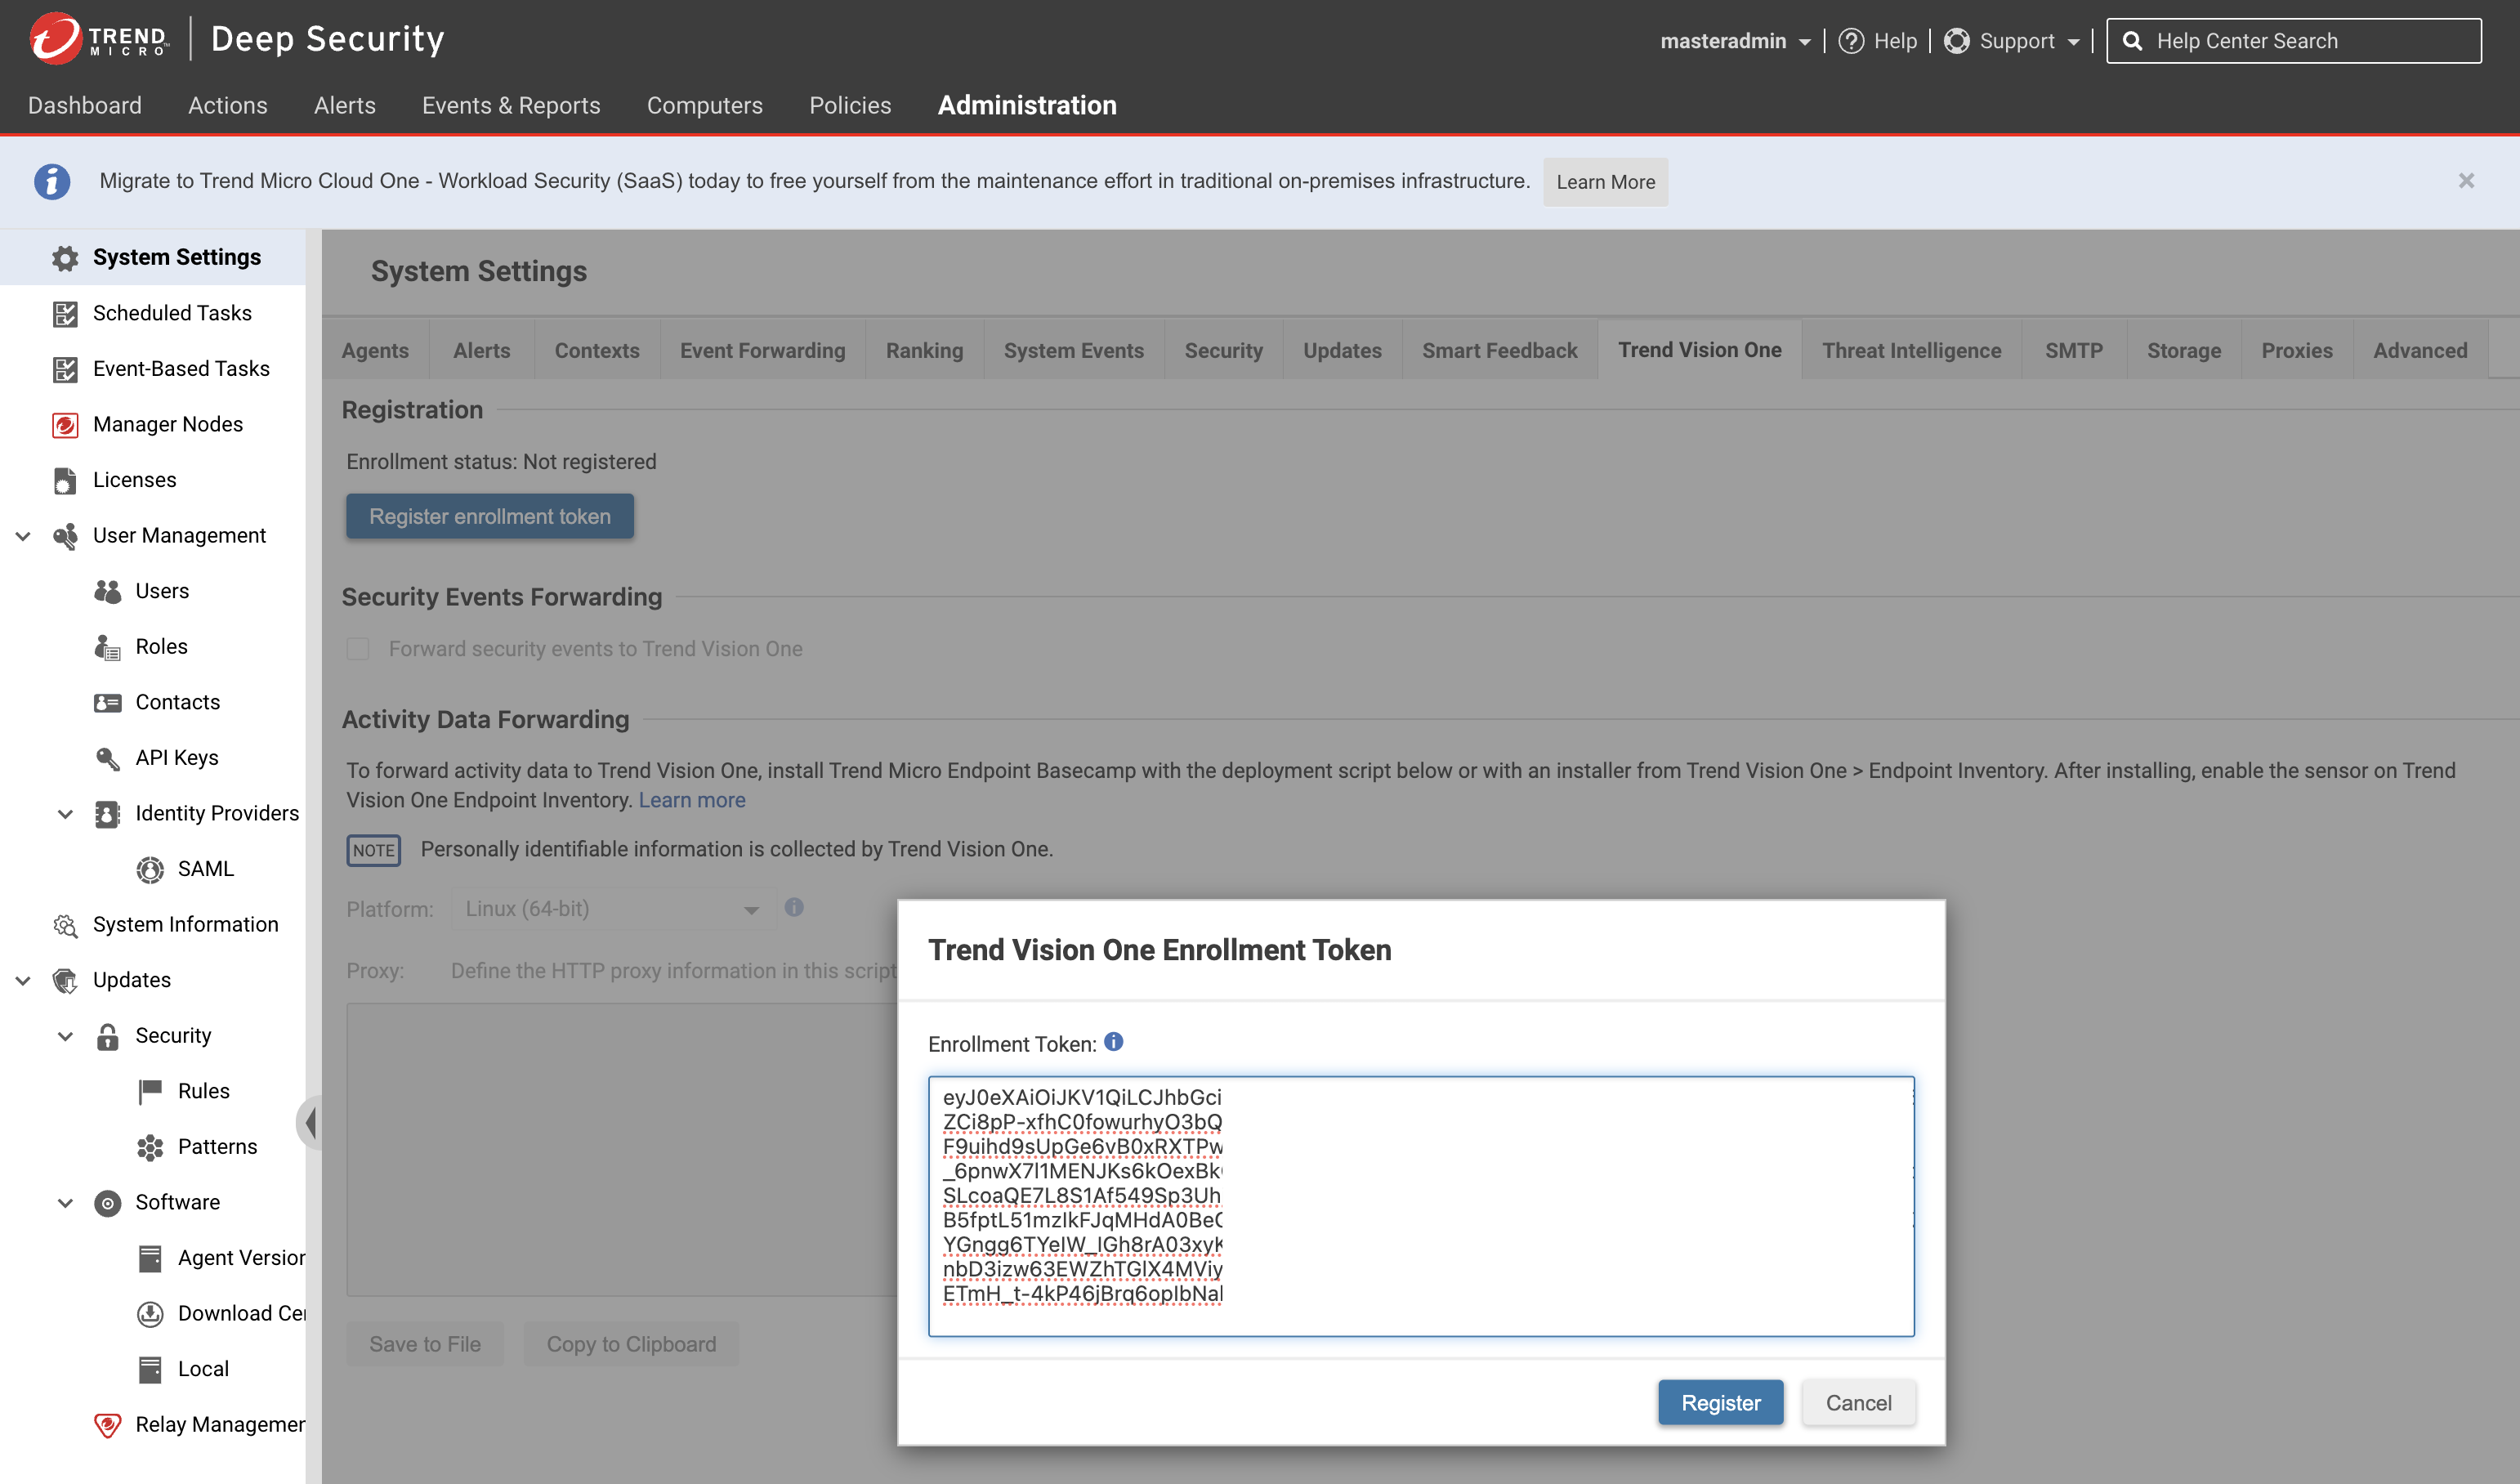Click the Security padlock icon
The height and width of the screenshot is (1484, 2520).
tap(107, 1036)
